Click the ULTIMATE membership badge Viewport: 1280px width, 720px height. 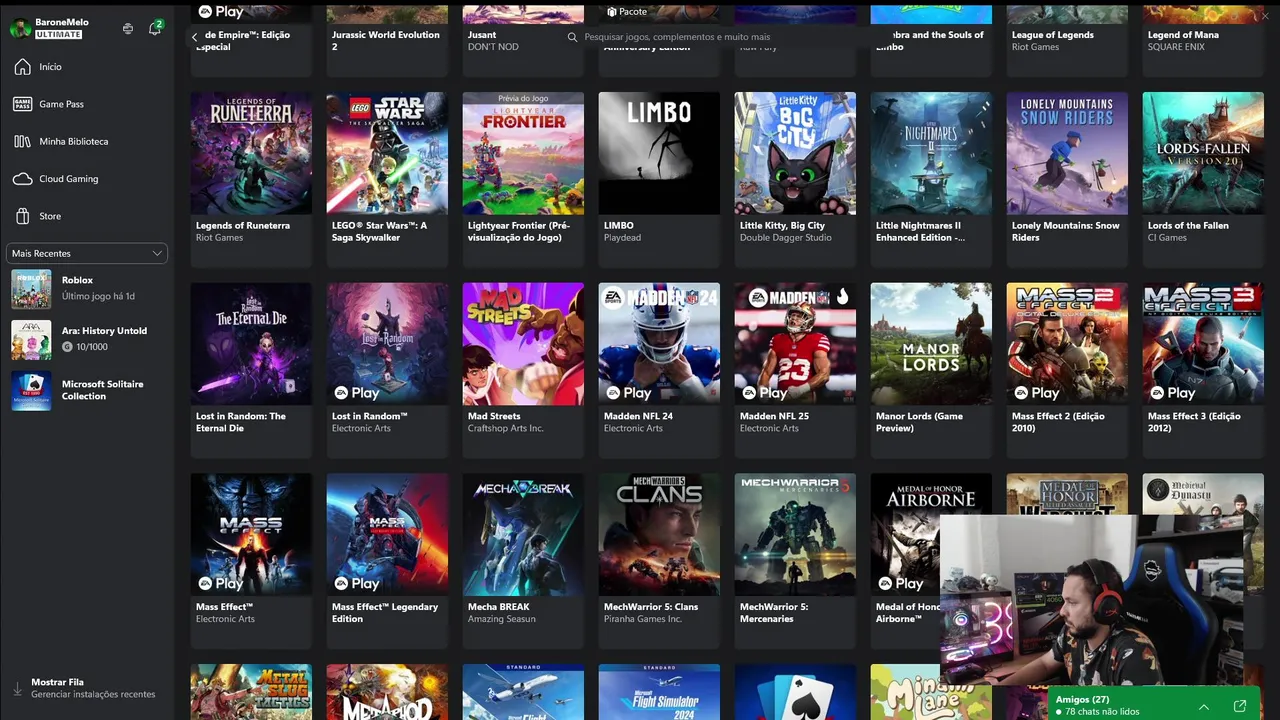[x=58, y=34]
